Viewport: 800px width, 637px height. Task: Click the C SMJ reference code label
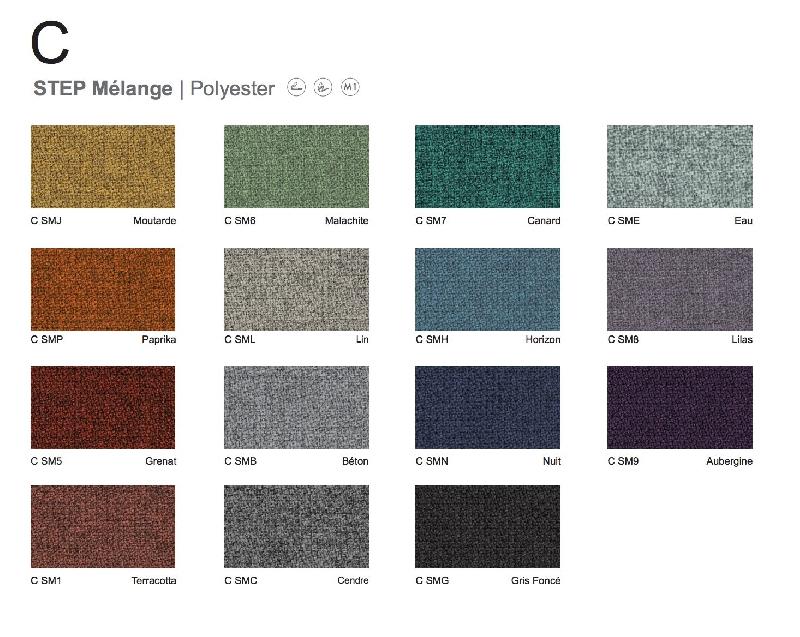click(46, 221)
